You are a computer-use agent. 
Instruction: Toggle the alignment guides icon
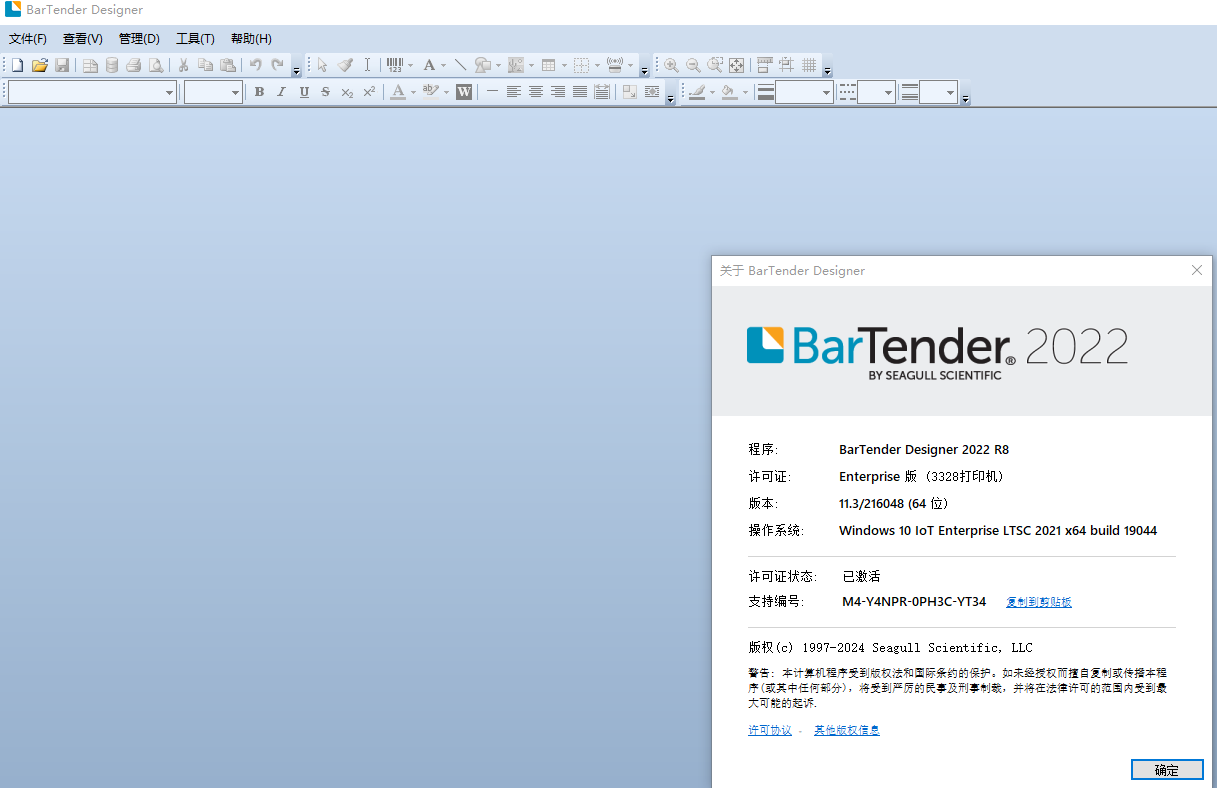(x=787, y=65)
